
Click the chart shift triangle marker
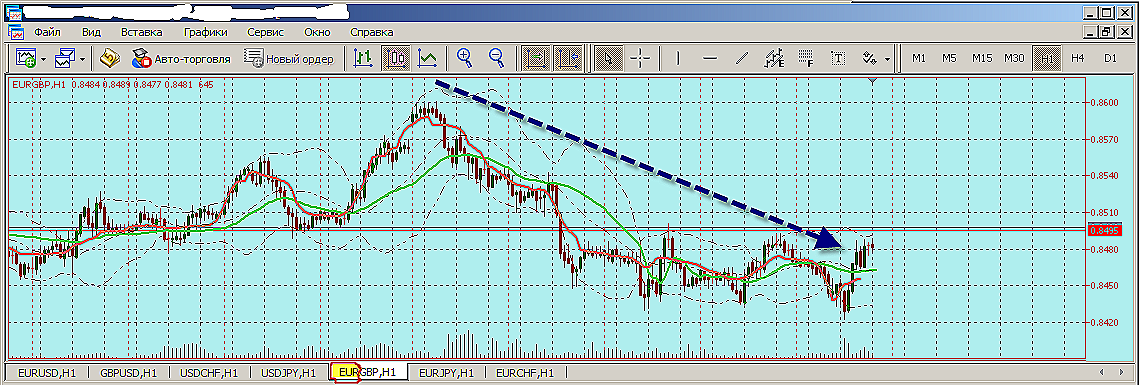point(872,81)
